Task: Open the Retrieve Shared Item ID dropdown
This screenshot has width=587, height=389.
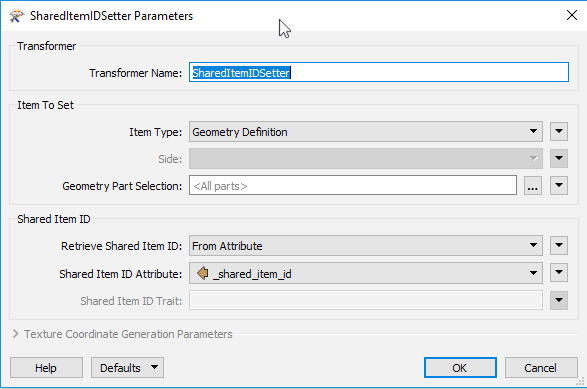Action: pyautogui.click(x=365, y=246)
